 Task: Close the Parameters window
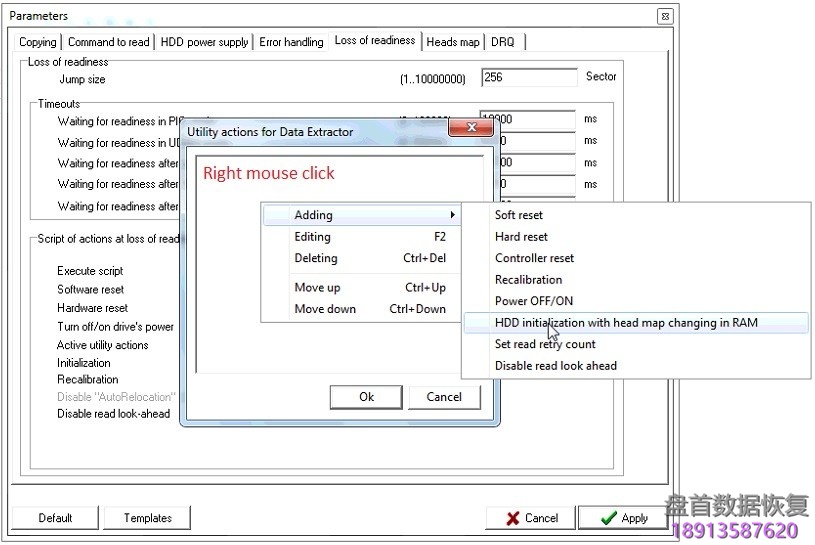[x=665, y=16]
